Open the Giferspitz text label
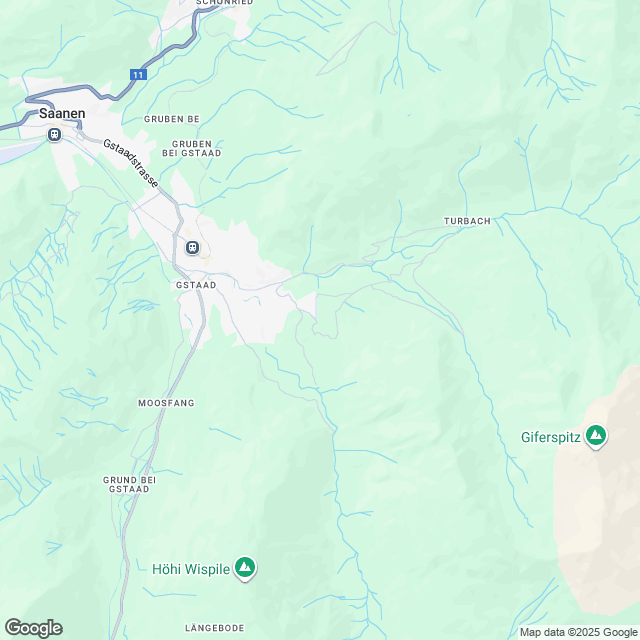640x640 pixels. (x=551, y=437)
